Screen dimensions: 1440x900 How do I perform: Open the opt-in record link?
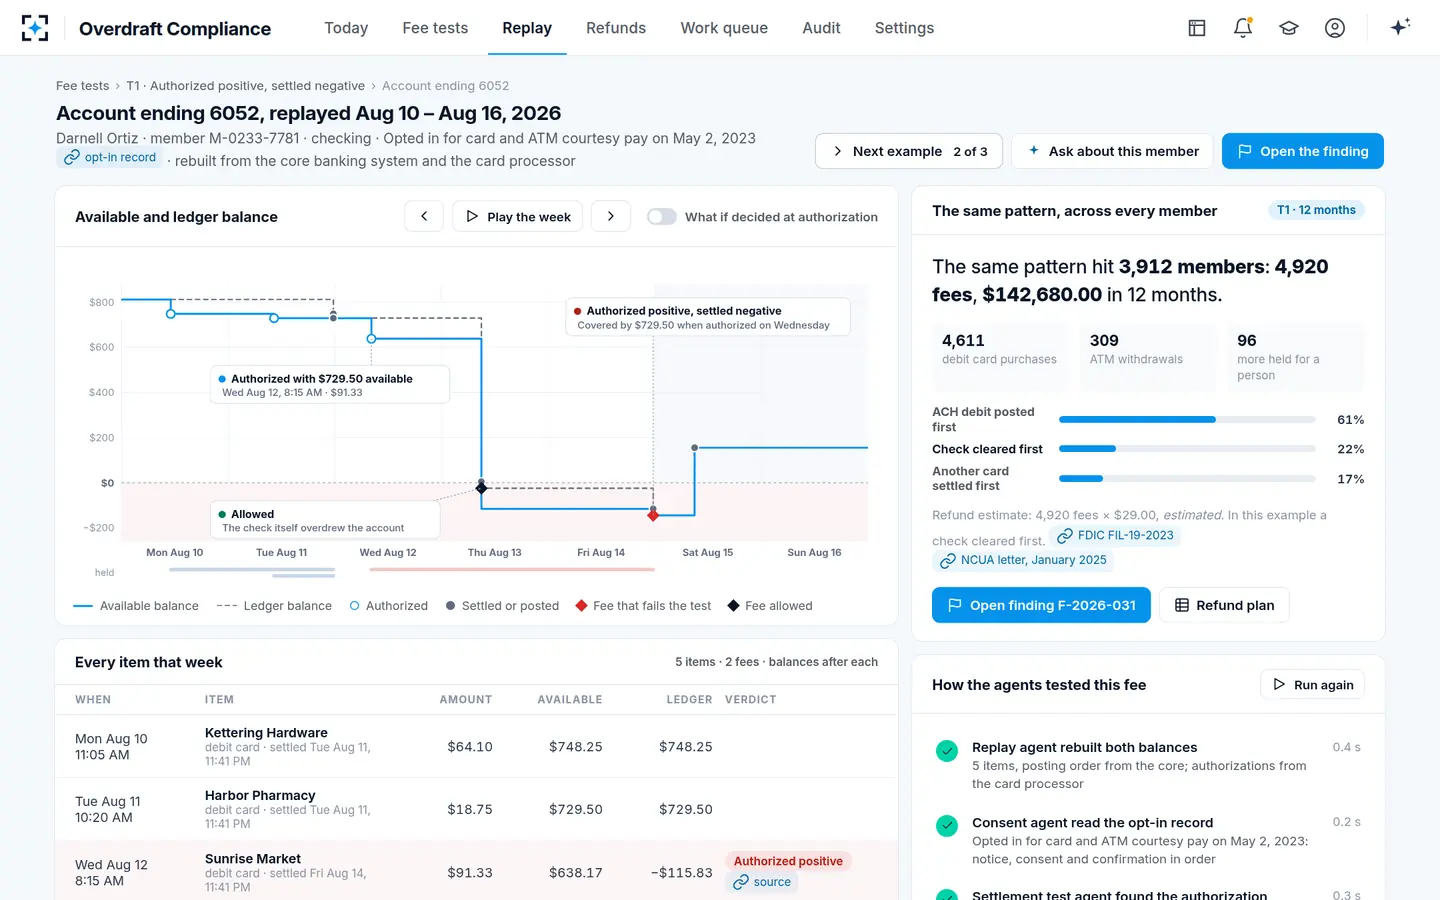pos(110,157)
